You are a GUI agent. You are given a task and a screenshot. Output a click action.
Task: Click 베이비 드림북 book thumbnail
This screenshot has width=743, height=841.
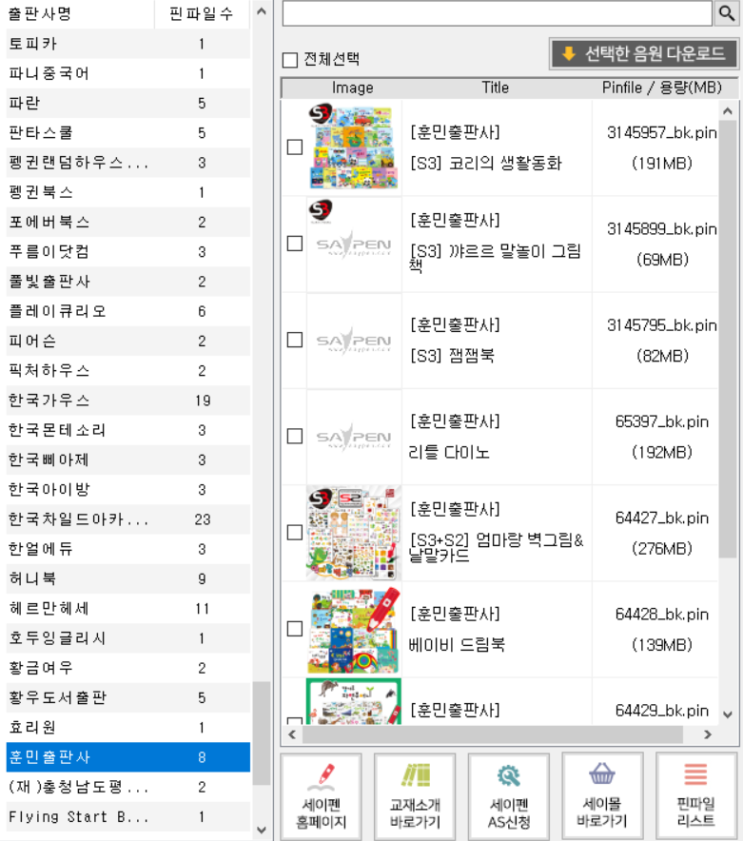coord(354,630)
